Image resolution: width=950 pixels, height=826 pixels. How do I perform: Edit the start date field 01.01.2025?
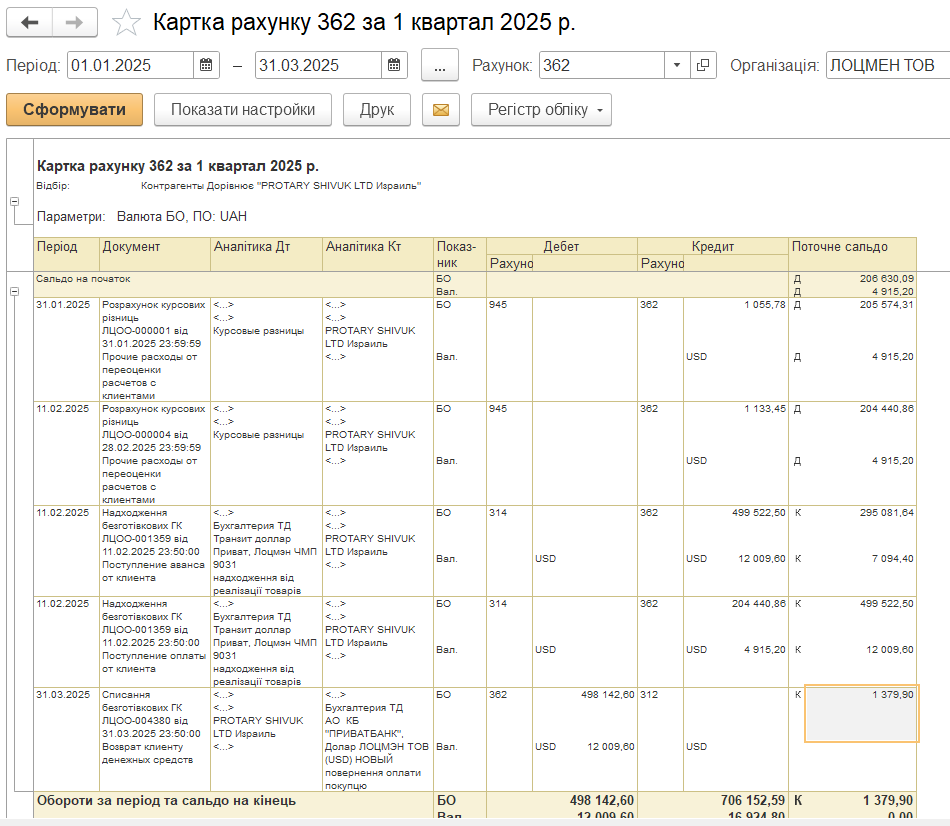pyautogui.click(x=131, y=65)
